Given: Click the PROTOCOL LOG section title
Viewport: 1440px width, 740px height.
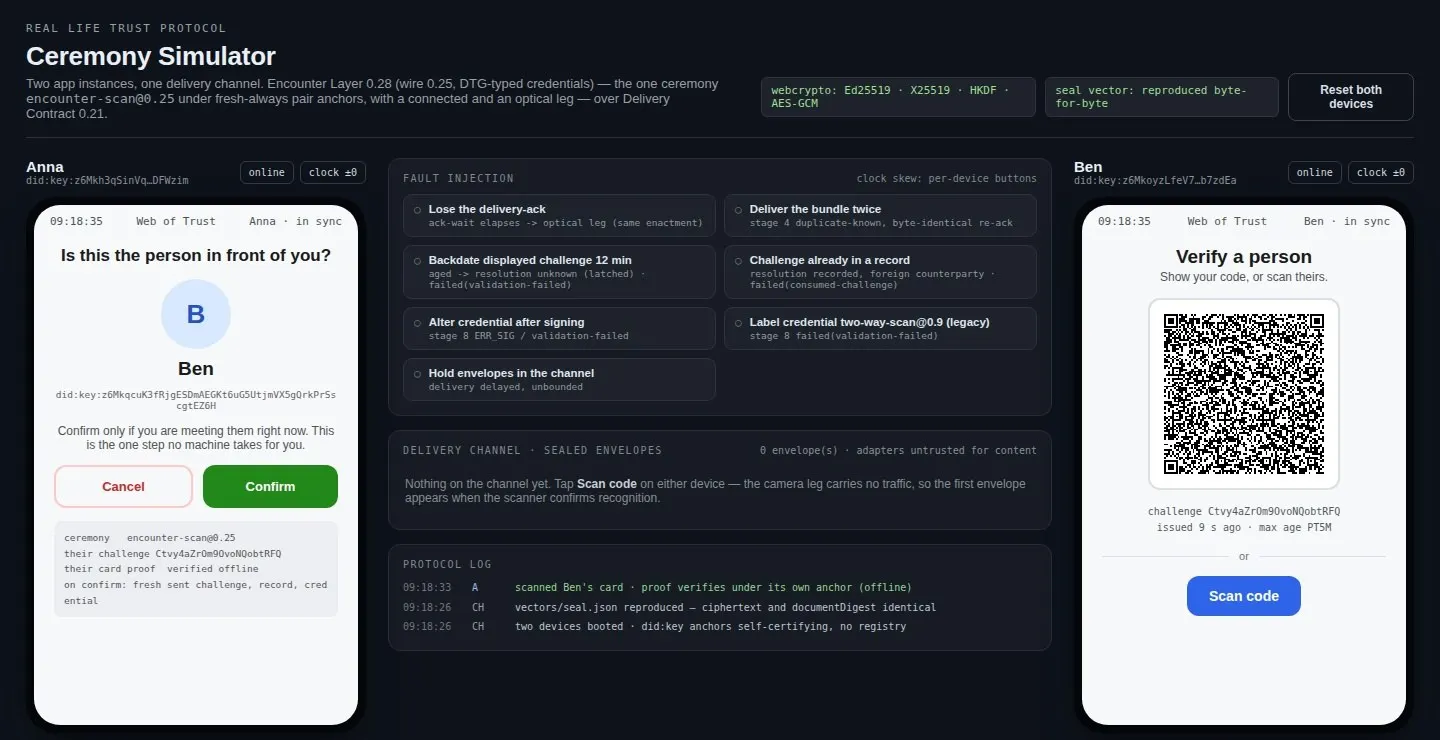Looking at the screenshot, I should (x=447, y=565).
